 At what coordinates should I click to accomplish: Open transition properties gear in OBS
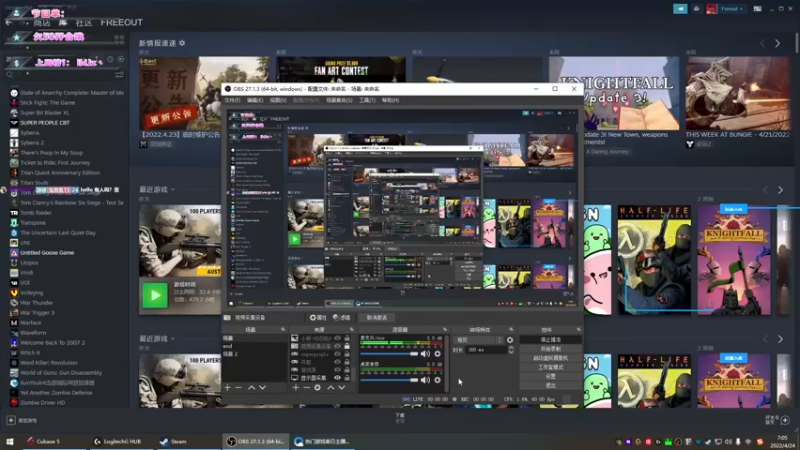point(510,340)
